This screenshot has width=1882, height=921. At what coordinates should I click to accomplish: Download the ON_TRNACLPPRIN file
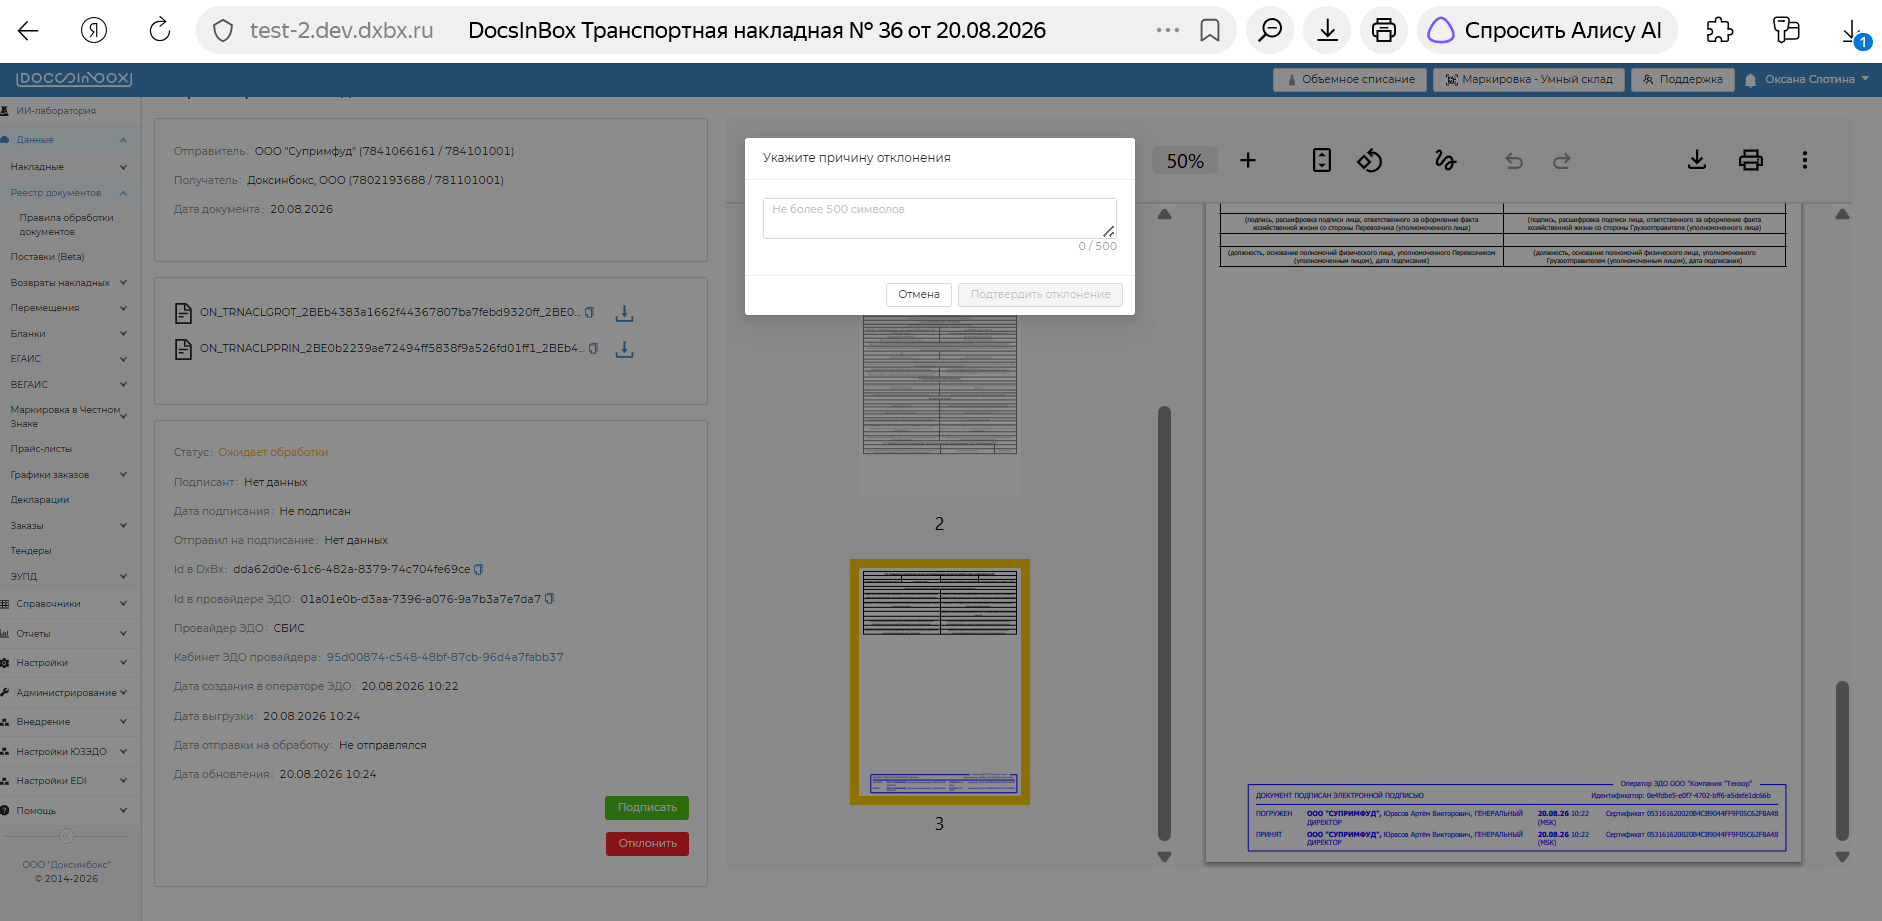pyautogui.click(x=624, y=349)
